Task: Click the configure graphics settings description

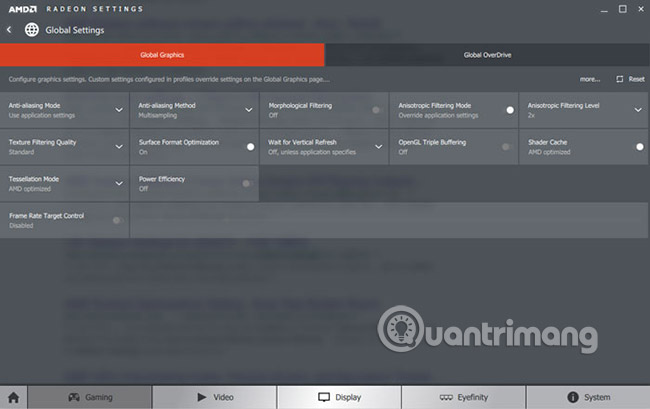Action: pyautogui.click(x=169, y=79)
